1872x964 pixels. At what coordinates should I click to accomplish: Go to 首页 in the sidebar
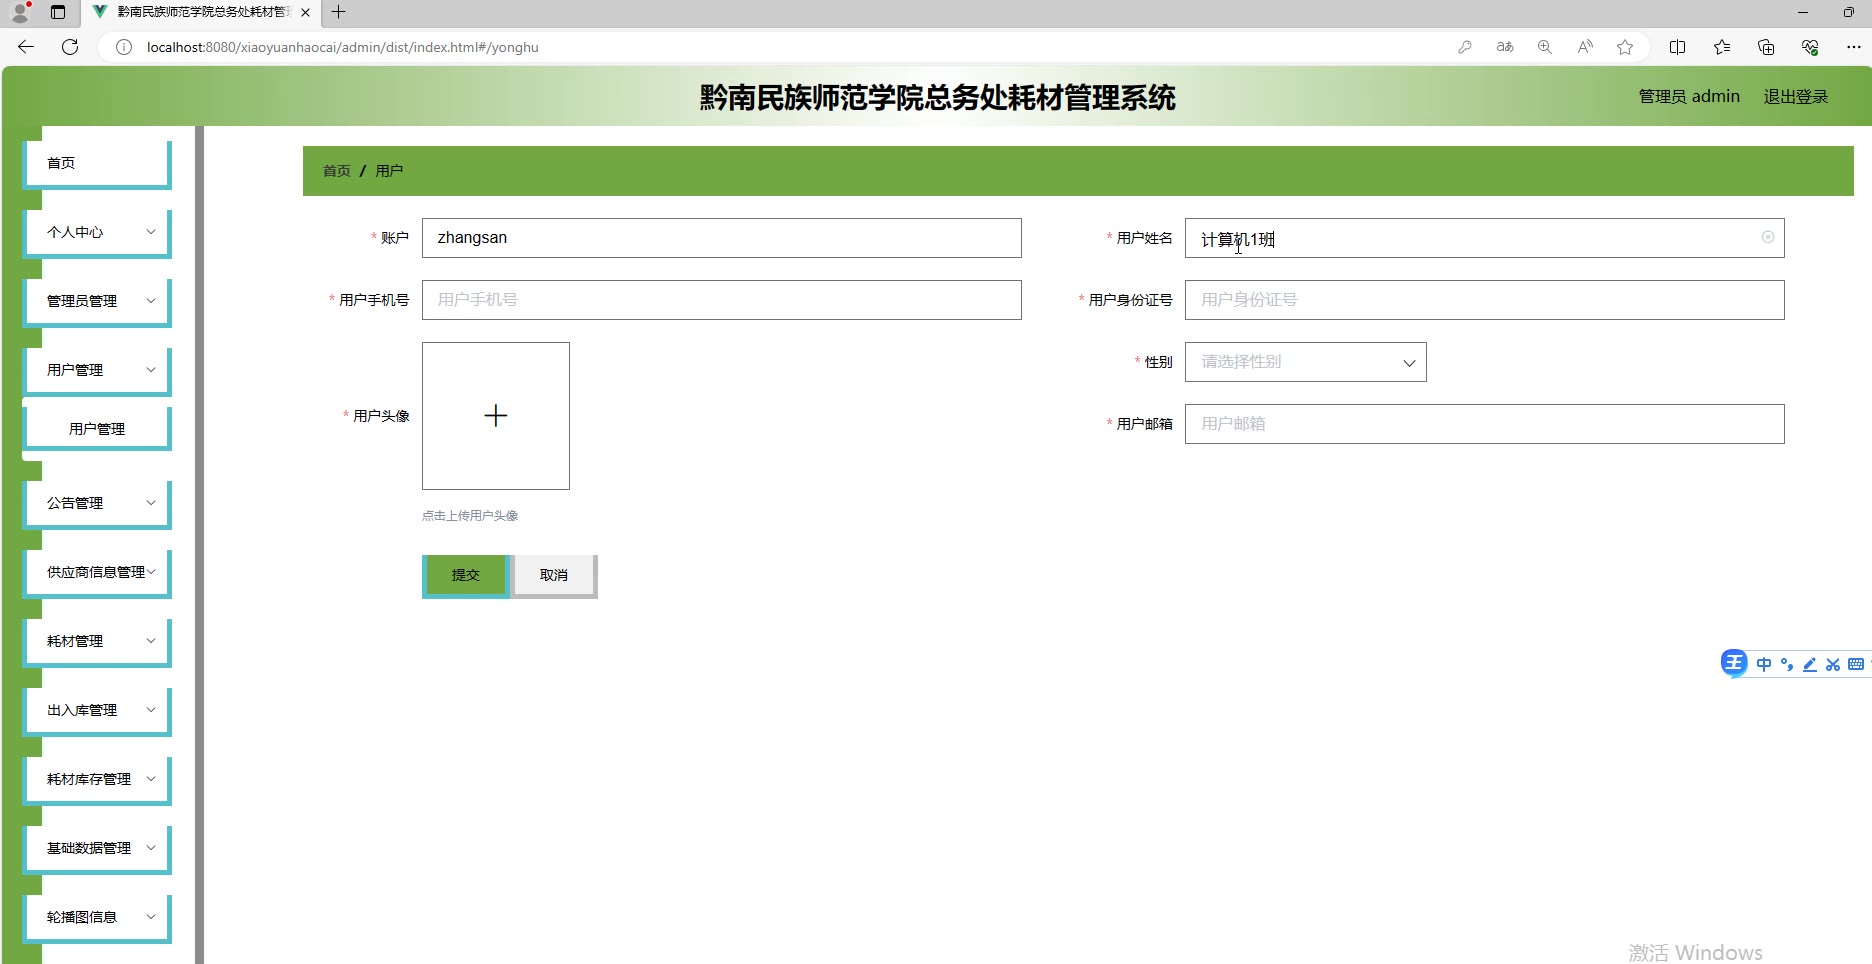tap(99, 163)
